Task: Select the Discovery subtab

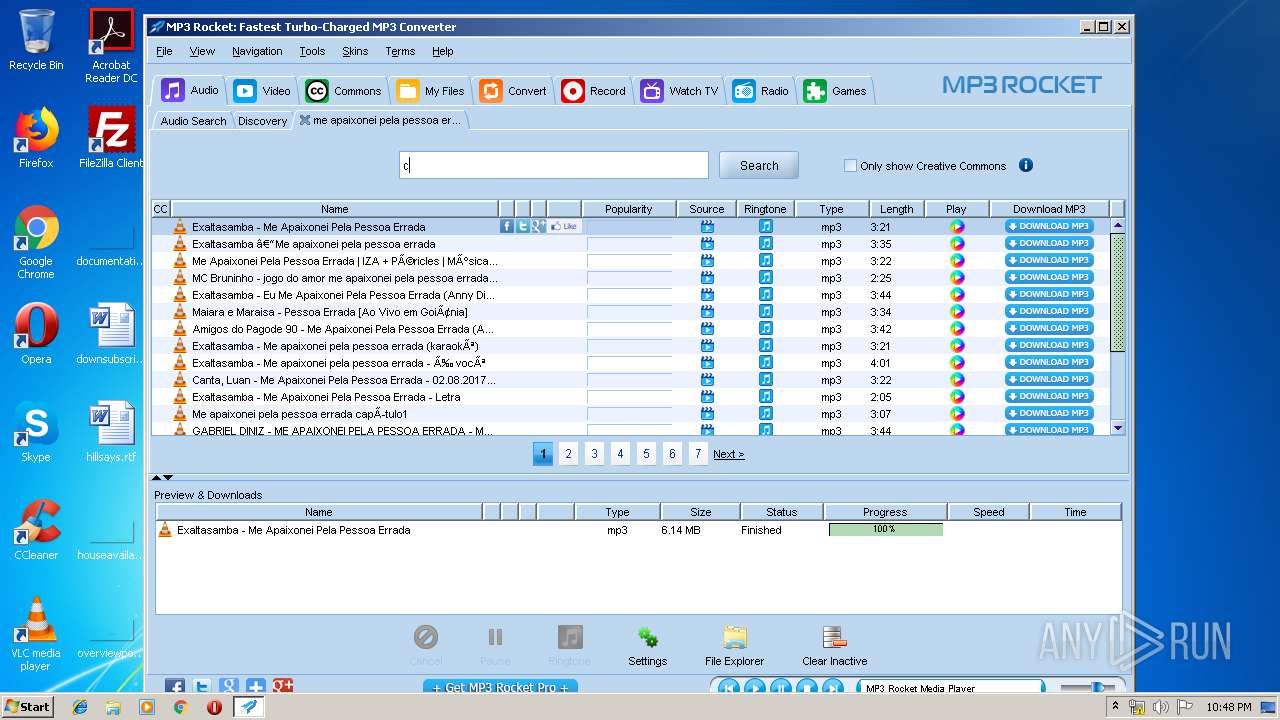Action: 262,121
